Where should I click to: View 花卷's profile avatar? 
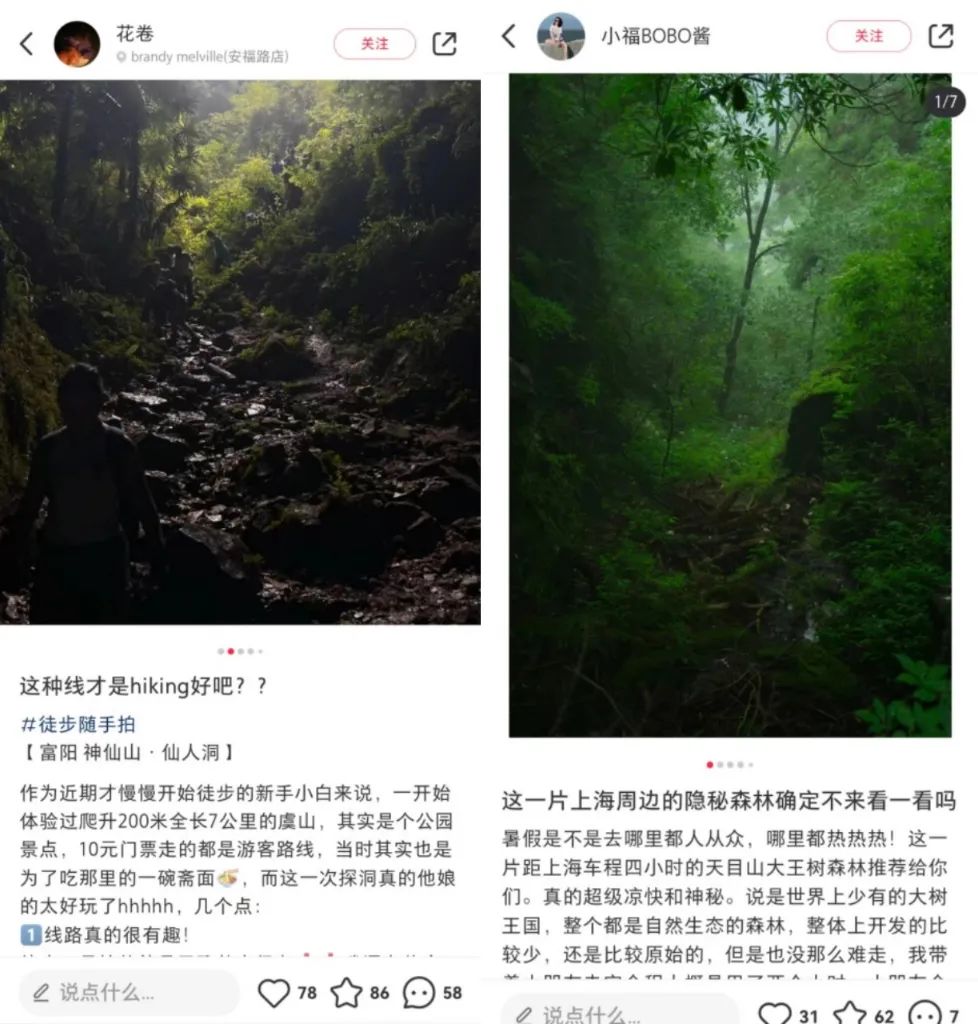77,44
